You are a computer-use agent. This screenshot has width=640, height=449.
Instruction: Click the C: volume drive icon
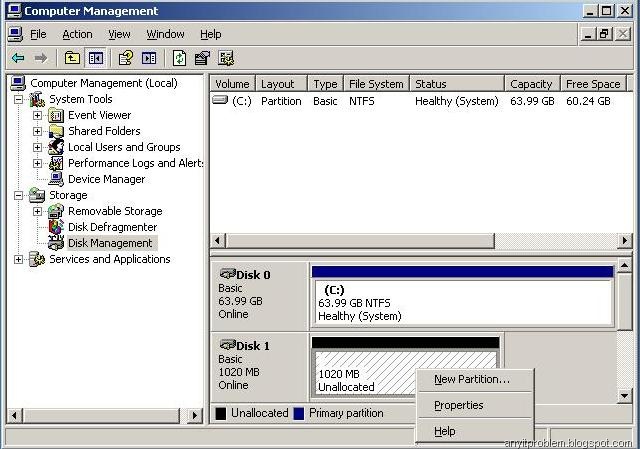[220, 100]
